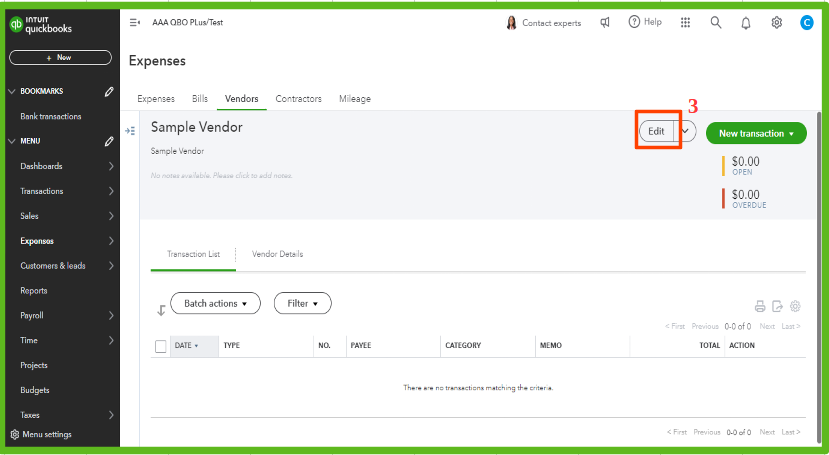Open the New transaction dropdown
The height and width of the screenshot is (455, 829).
[756, 133]
